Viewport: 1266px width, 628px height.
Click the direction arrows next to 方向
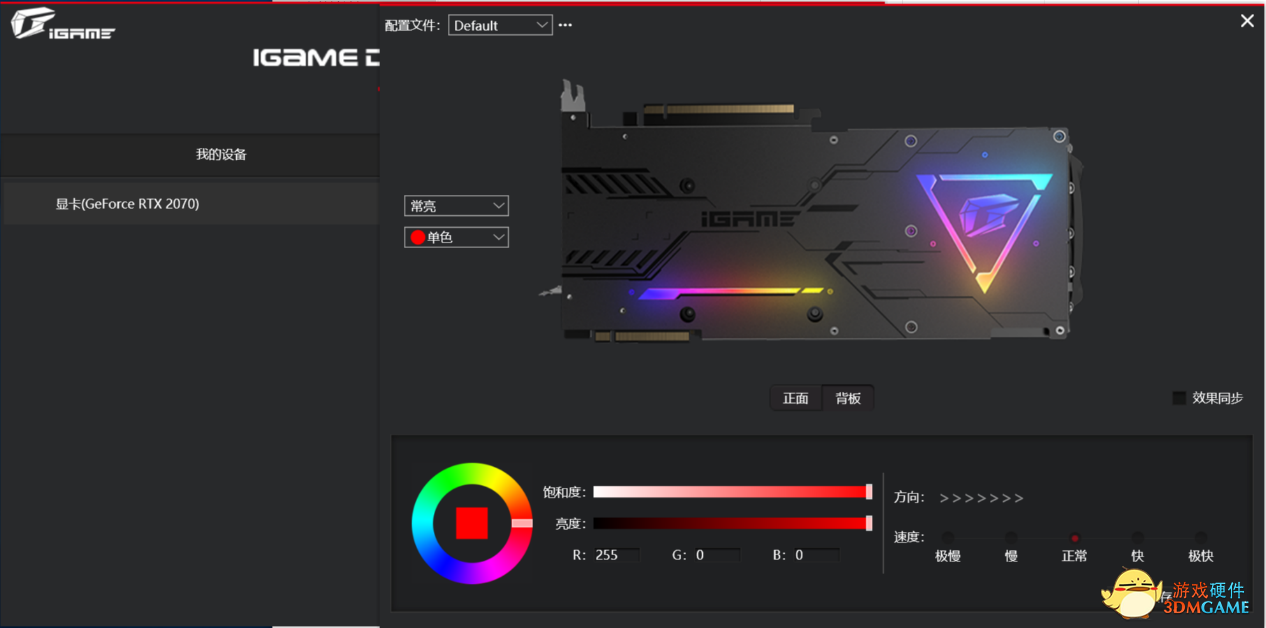tap(982, 498)
